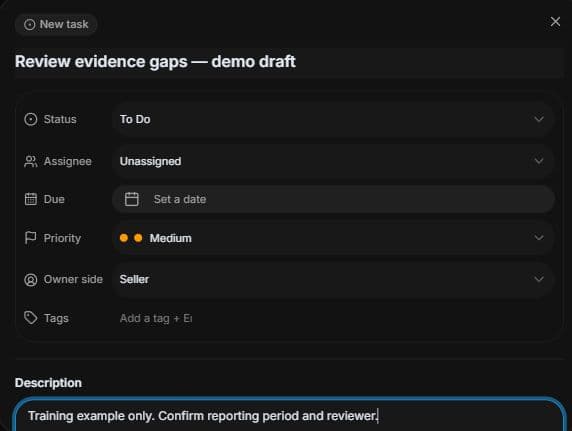The width and height of the screenshot is (572, 431).
Task: Click the Assignee chevron arrow
Action: click(539, 161)
